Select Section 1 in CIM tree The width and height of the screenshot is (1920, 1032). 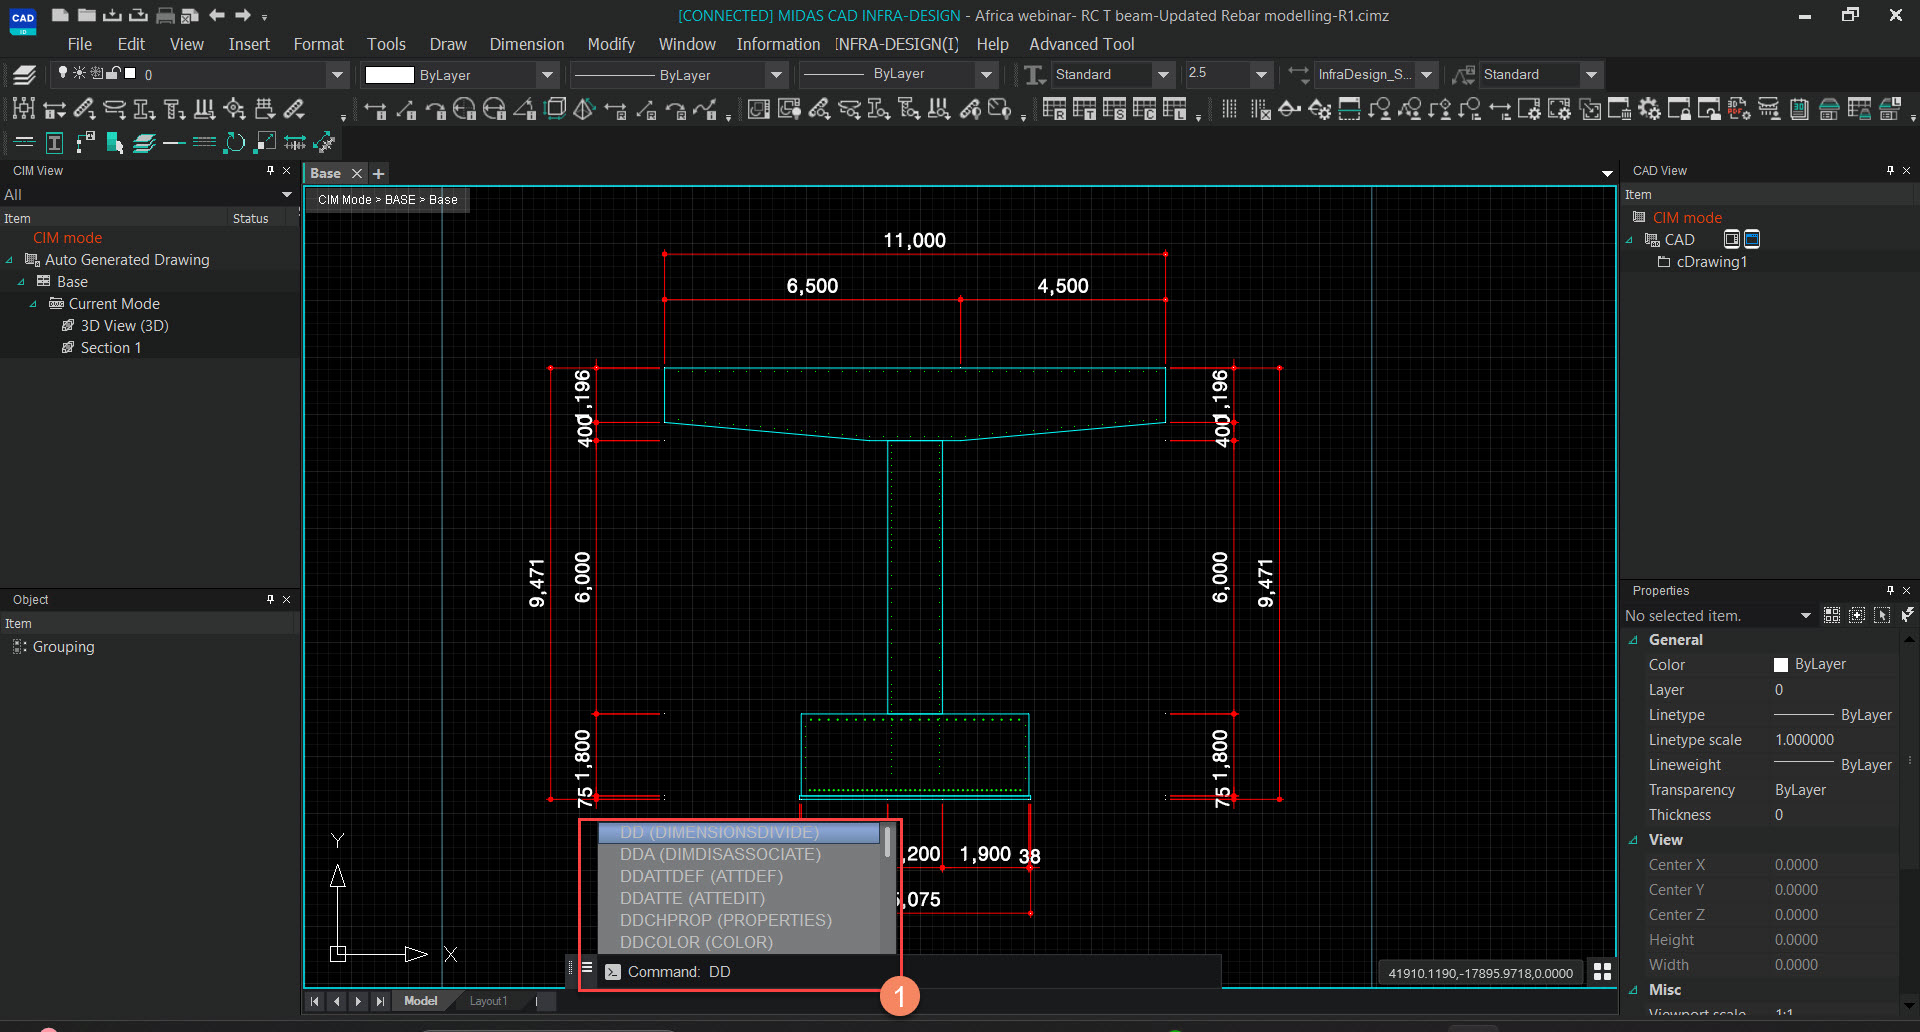point(110,348)
